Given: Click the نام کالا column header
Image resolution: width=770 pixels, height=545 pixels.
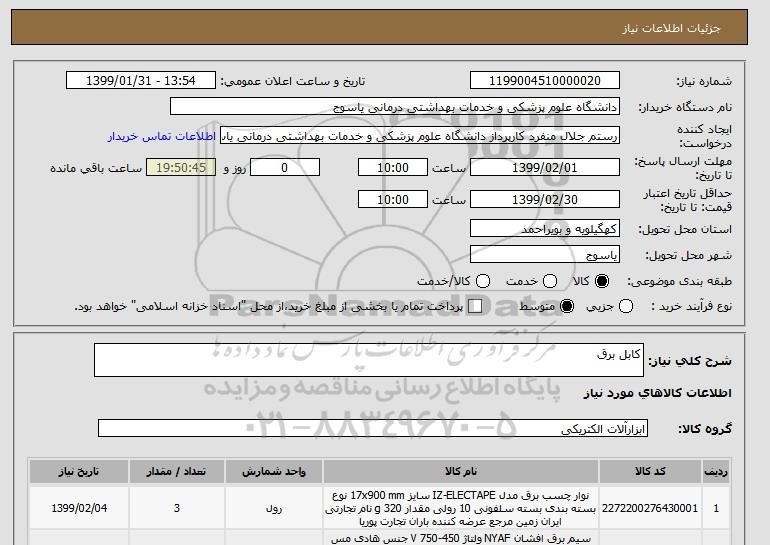Looking at the screenshot, I should (x=461, y=471).
